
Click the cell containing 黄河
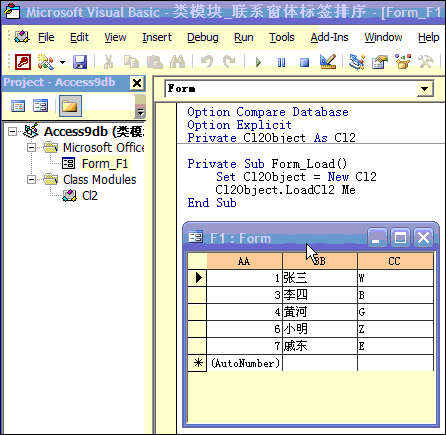(320, 312)
